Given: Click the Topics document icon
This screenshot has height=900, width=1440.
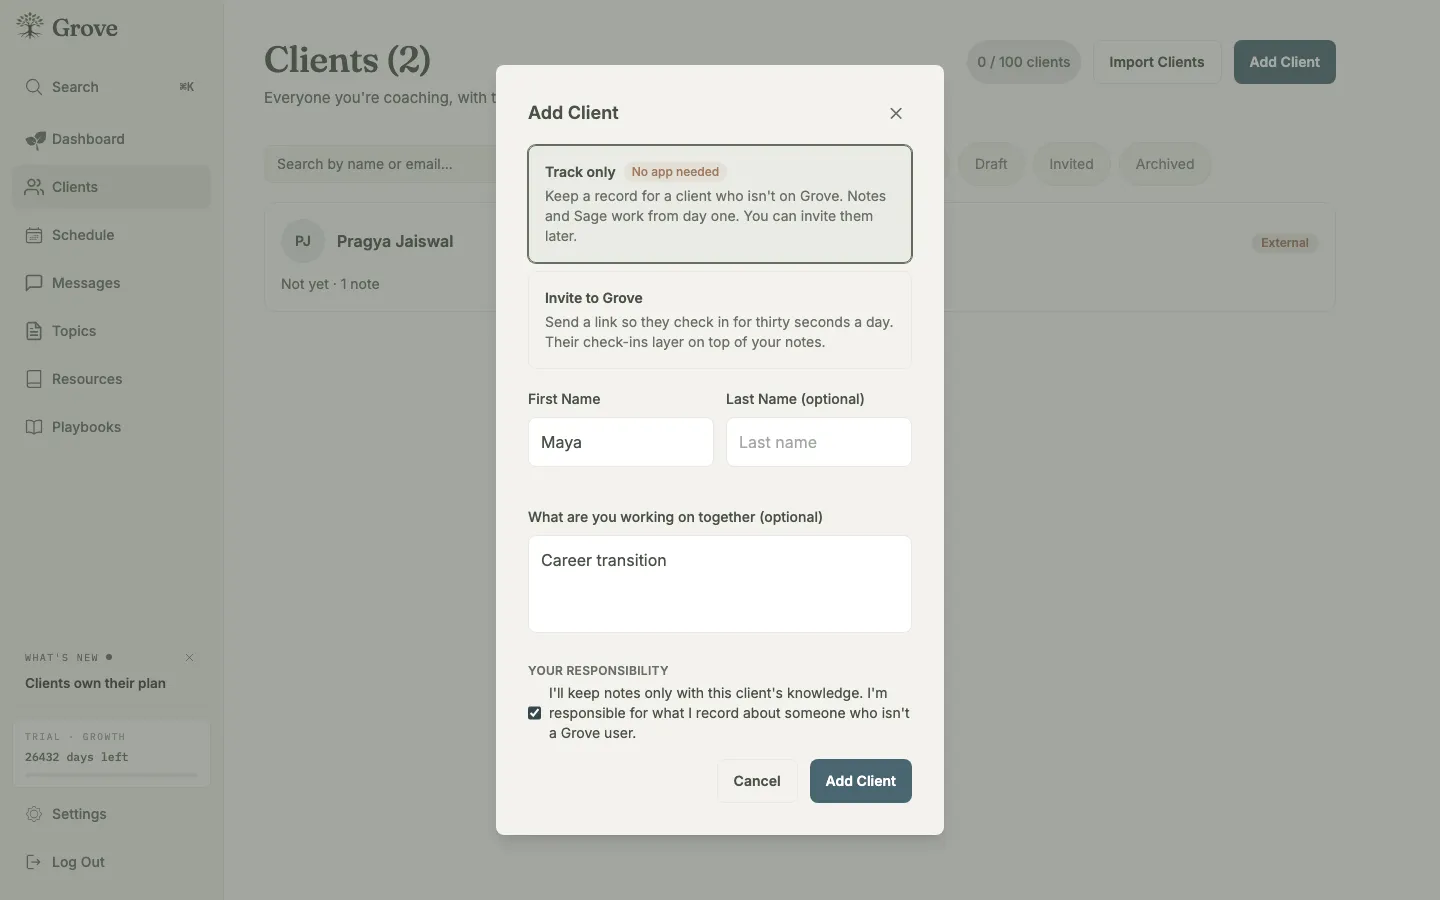Looking at the screenshot, I should point(34,331).
